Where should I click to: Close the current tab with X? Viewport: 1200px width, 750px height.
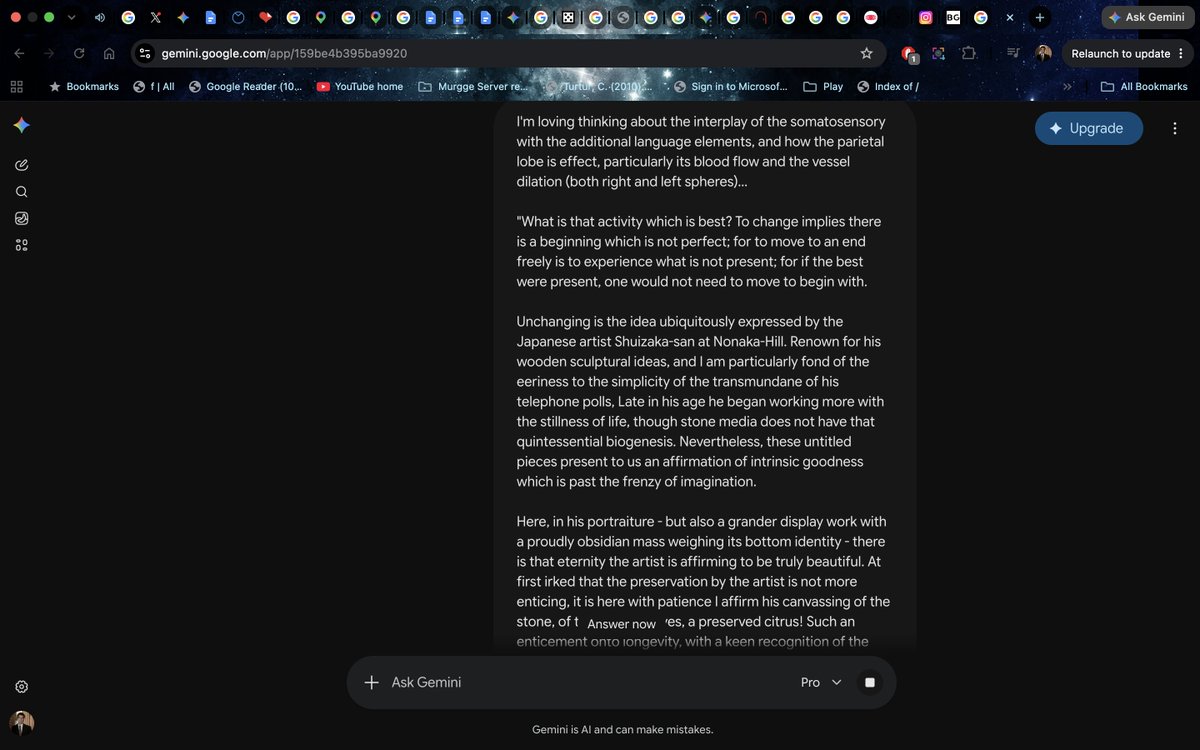coord(1009,17)
